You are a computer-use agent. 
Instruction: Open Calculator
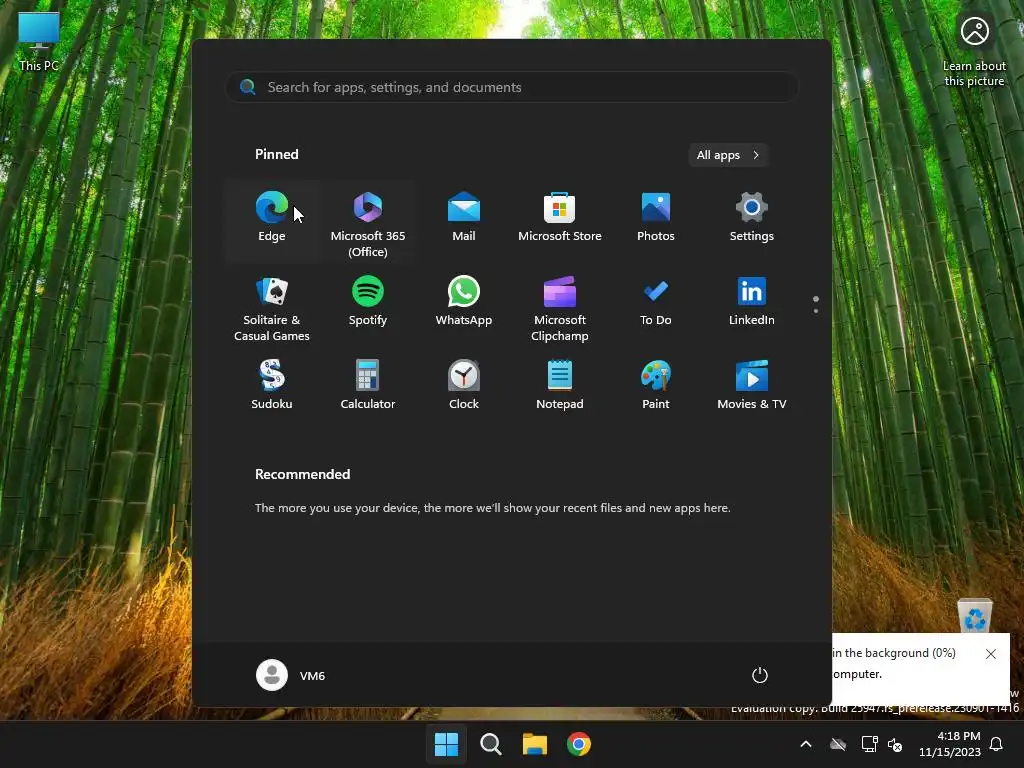pyautogui.click(x=368, y=385)
